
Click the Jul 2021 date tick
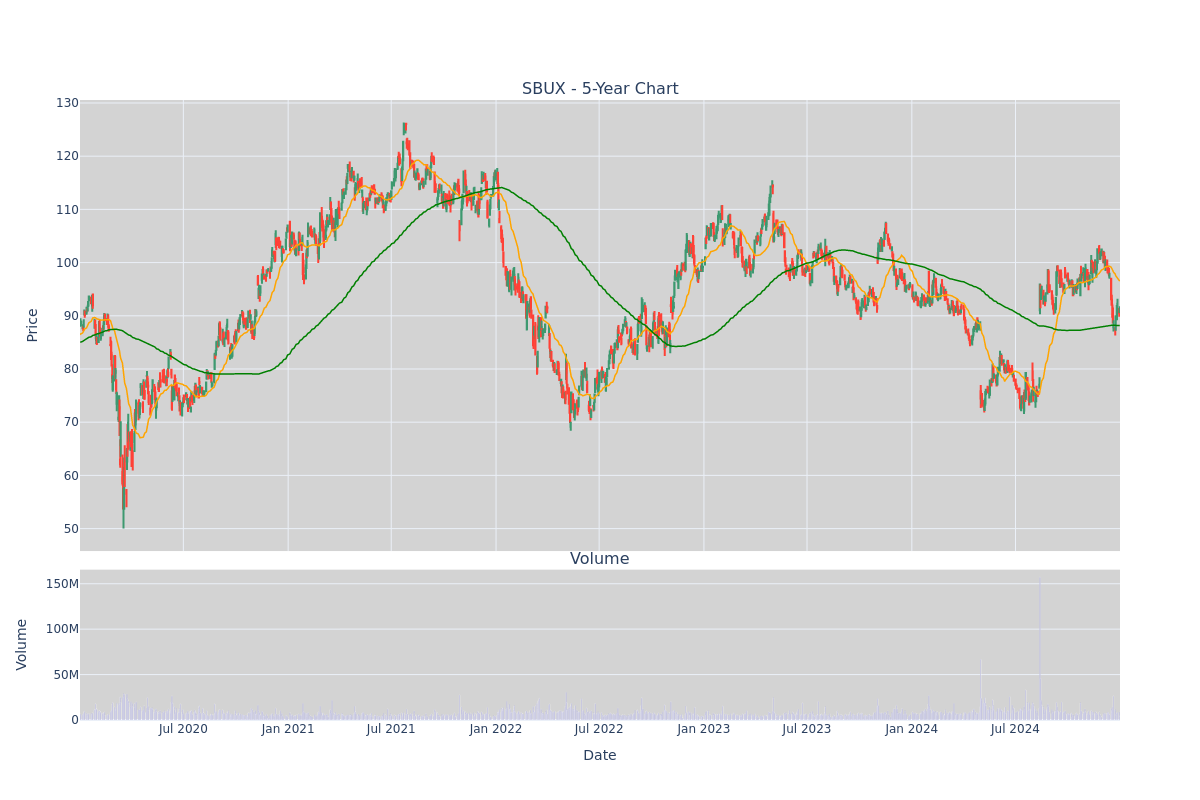pyautogui.click(x=391, y=729)
